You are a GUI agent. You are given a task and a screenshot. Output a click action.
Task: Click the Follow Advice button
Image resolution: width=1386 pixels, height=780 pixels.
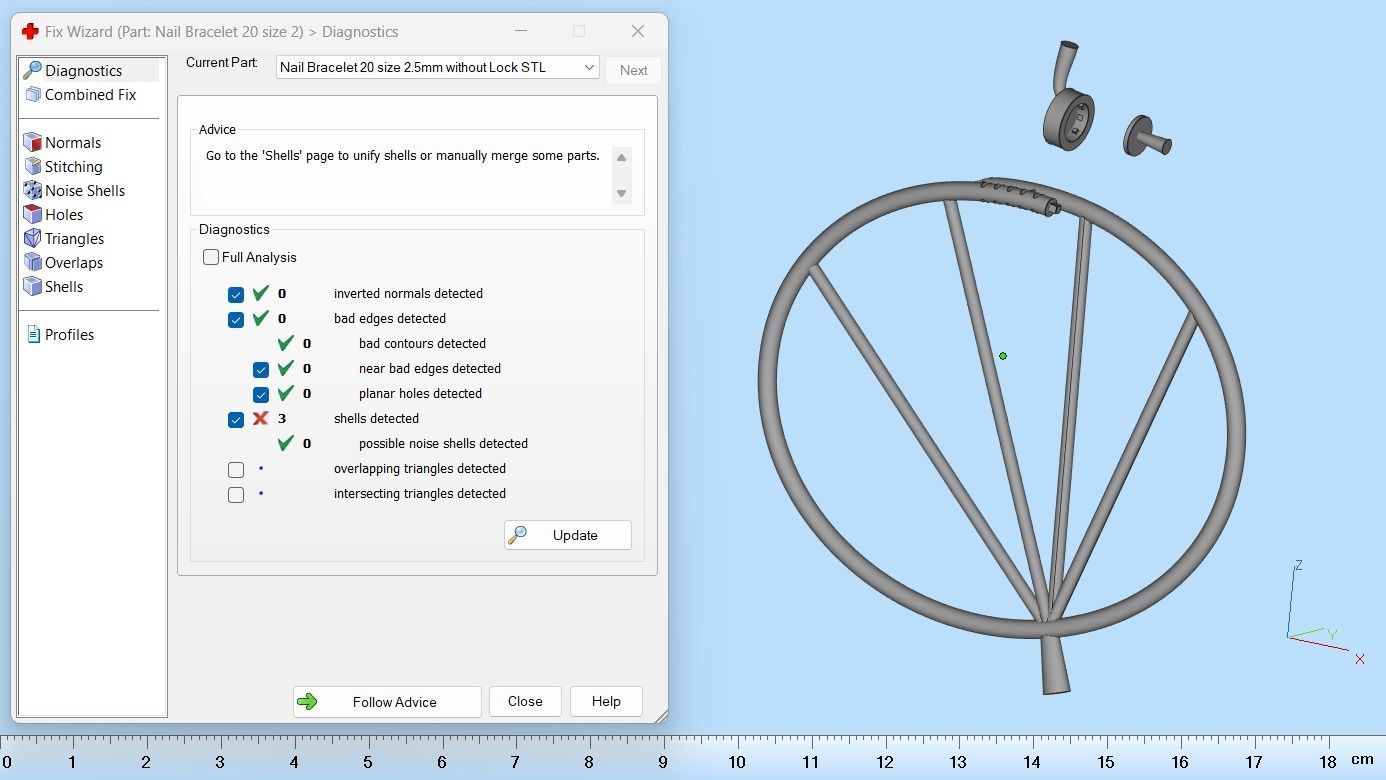click(387, 702)
